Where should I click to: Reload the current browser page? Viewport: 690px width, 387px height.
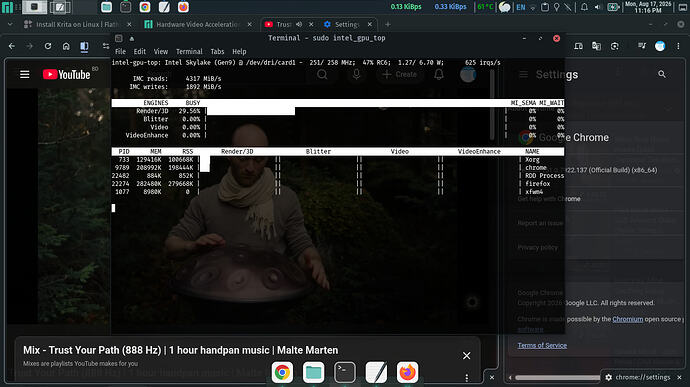tap(48, 46)
